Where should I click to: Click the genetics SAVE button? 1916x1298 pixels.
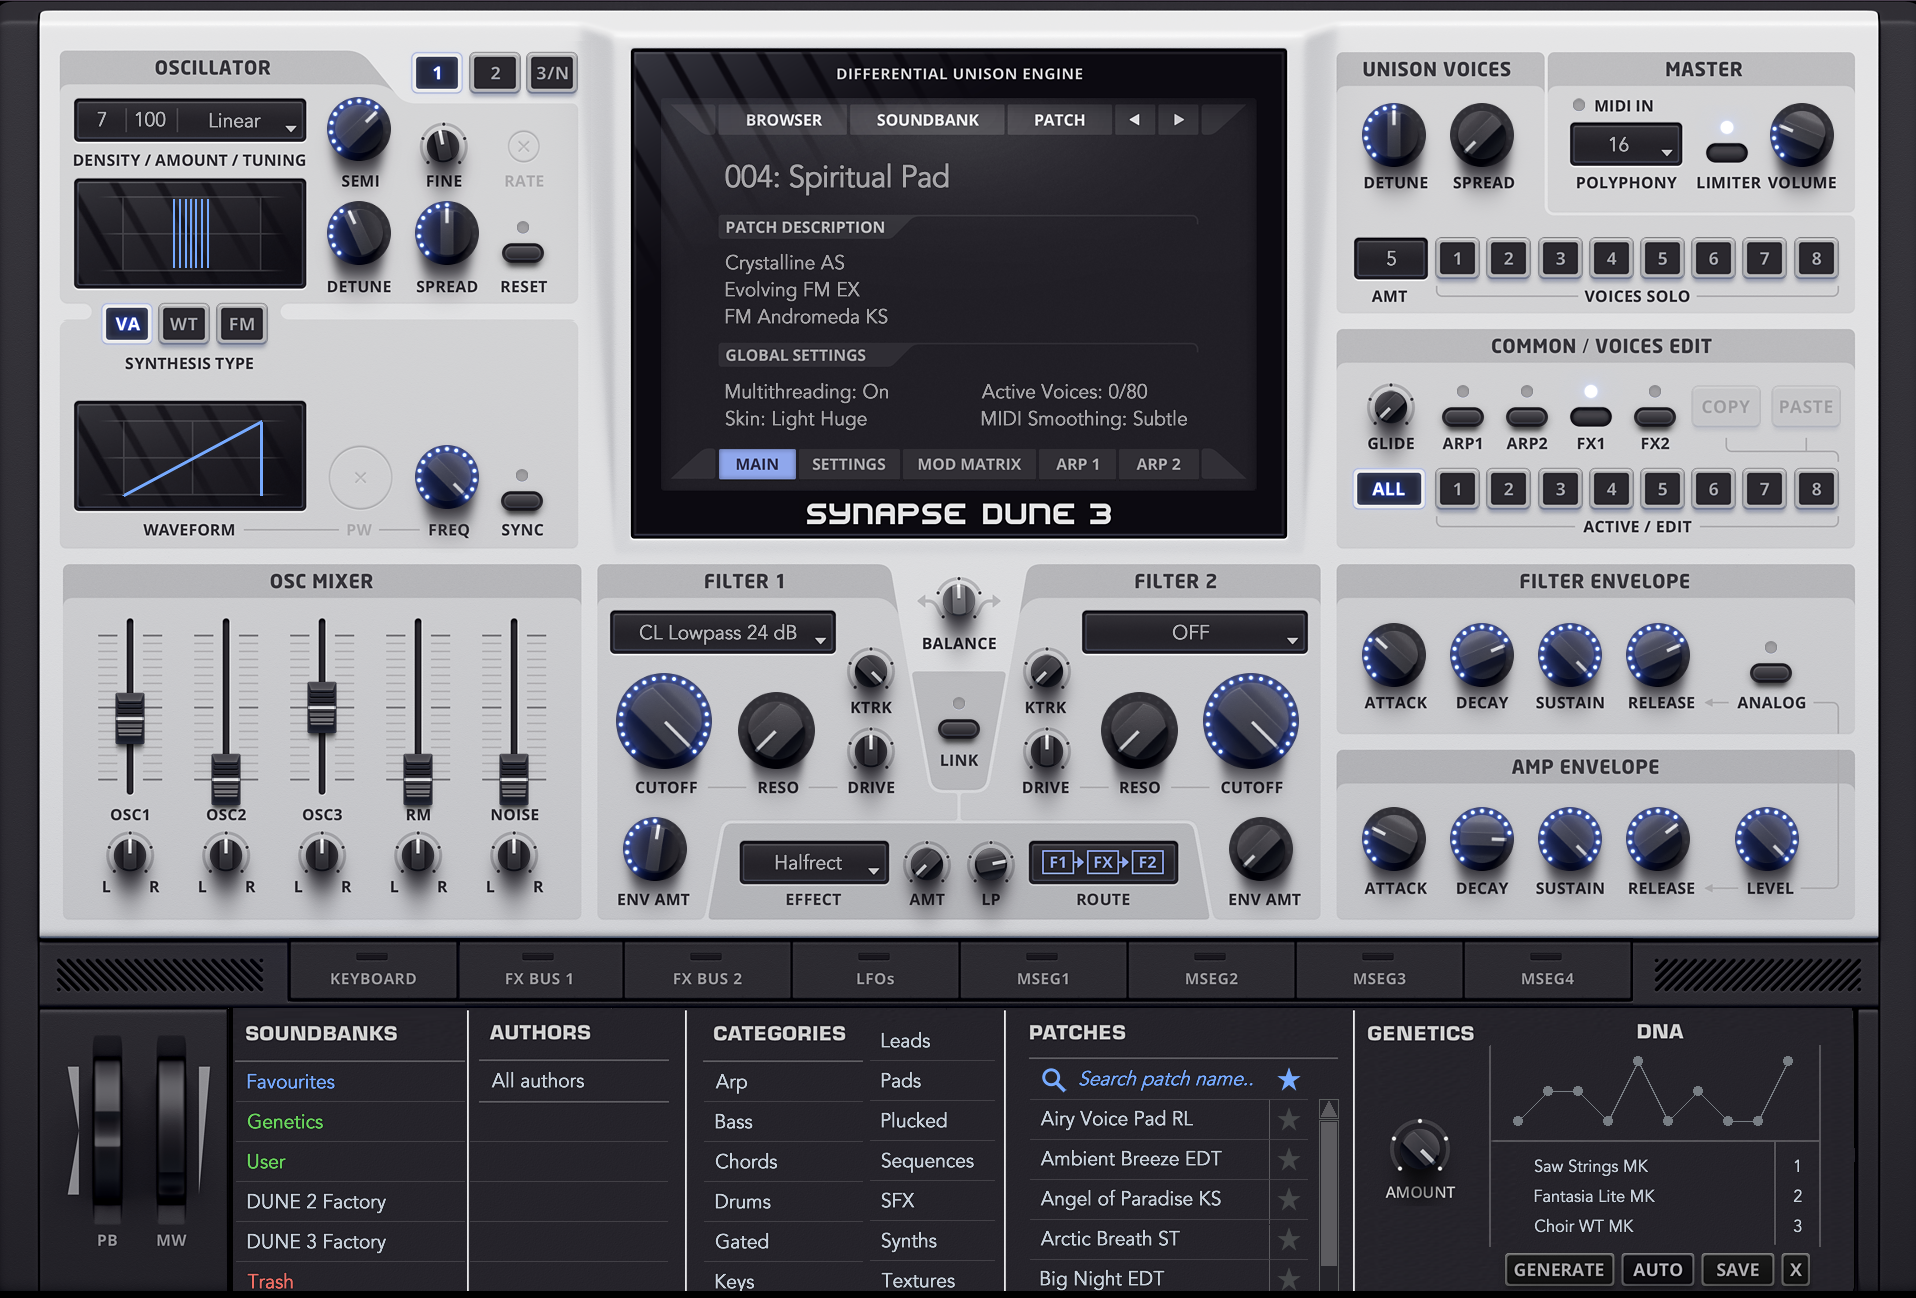1737,1269
